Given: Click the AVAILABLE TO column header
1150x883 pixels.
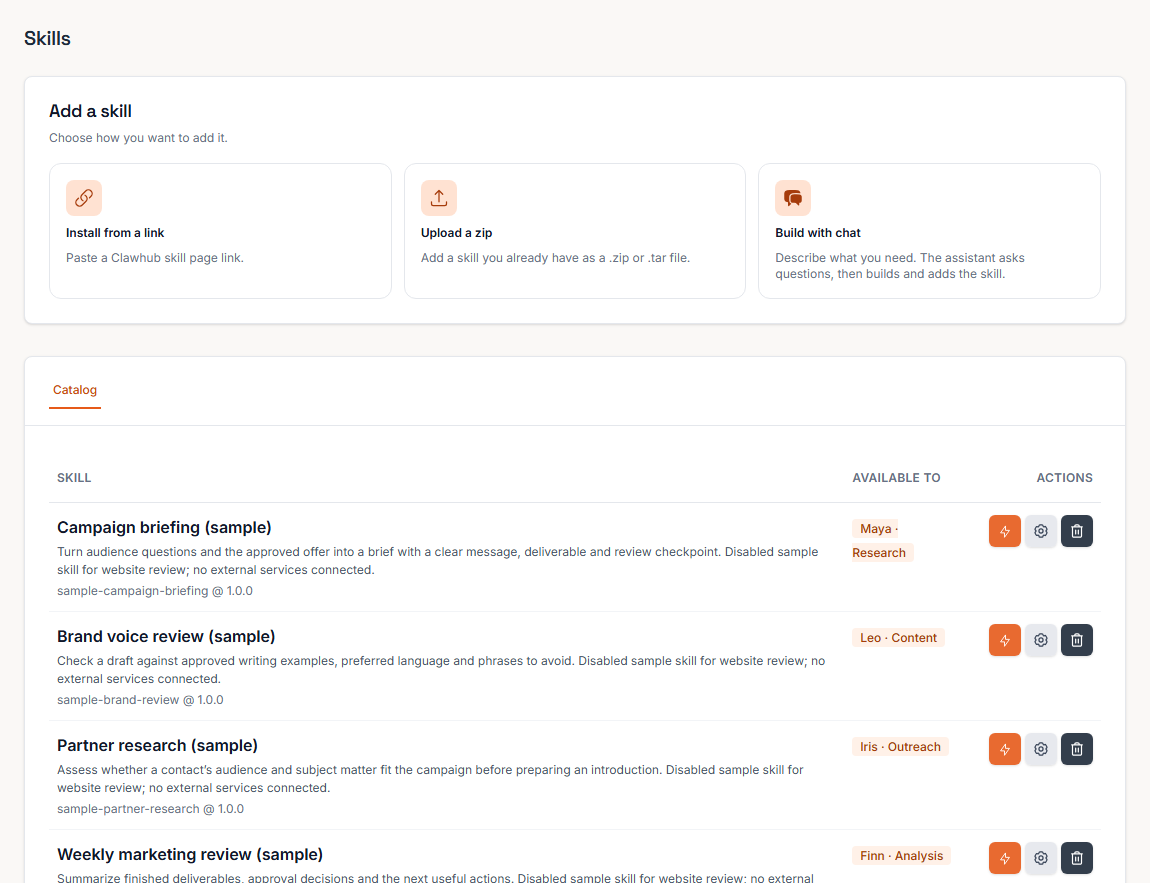Looking at the screenshot, I should click(896, 478).
